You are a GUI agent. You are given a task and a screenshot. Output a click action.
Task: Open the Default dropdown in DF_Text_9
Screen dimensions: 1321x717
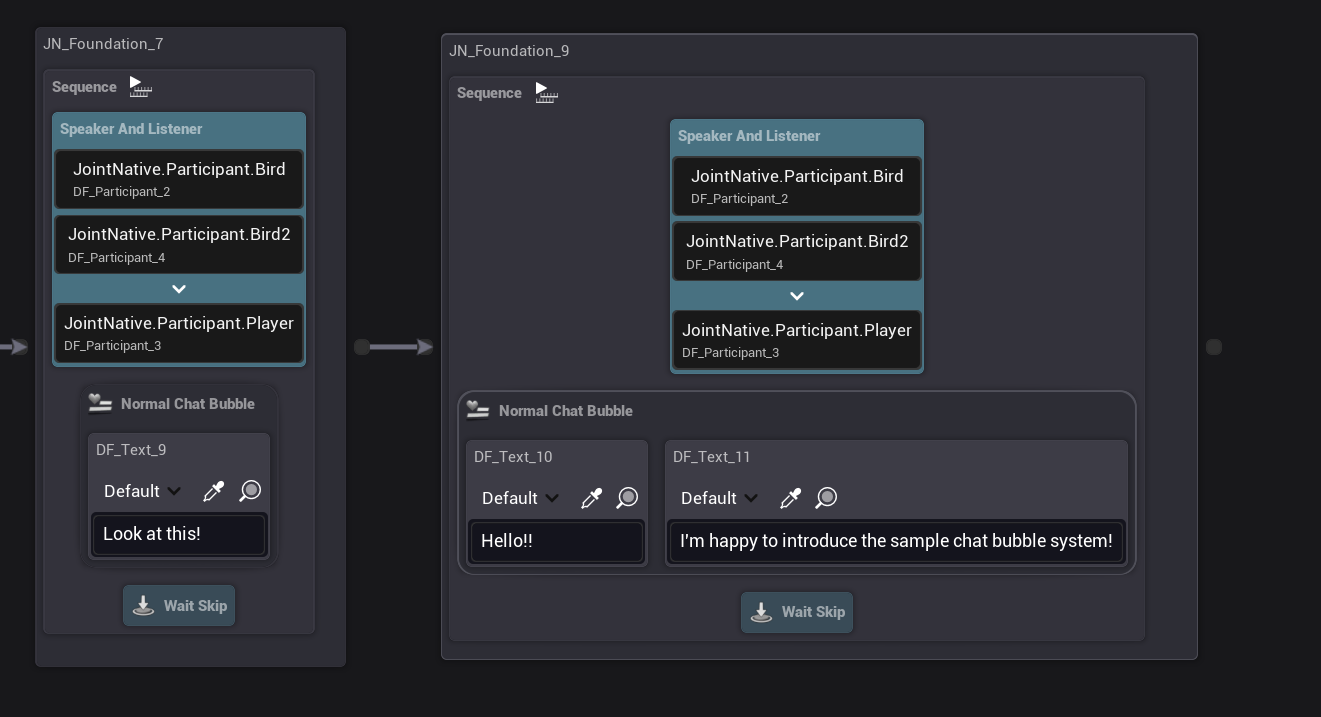142,491
